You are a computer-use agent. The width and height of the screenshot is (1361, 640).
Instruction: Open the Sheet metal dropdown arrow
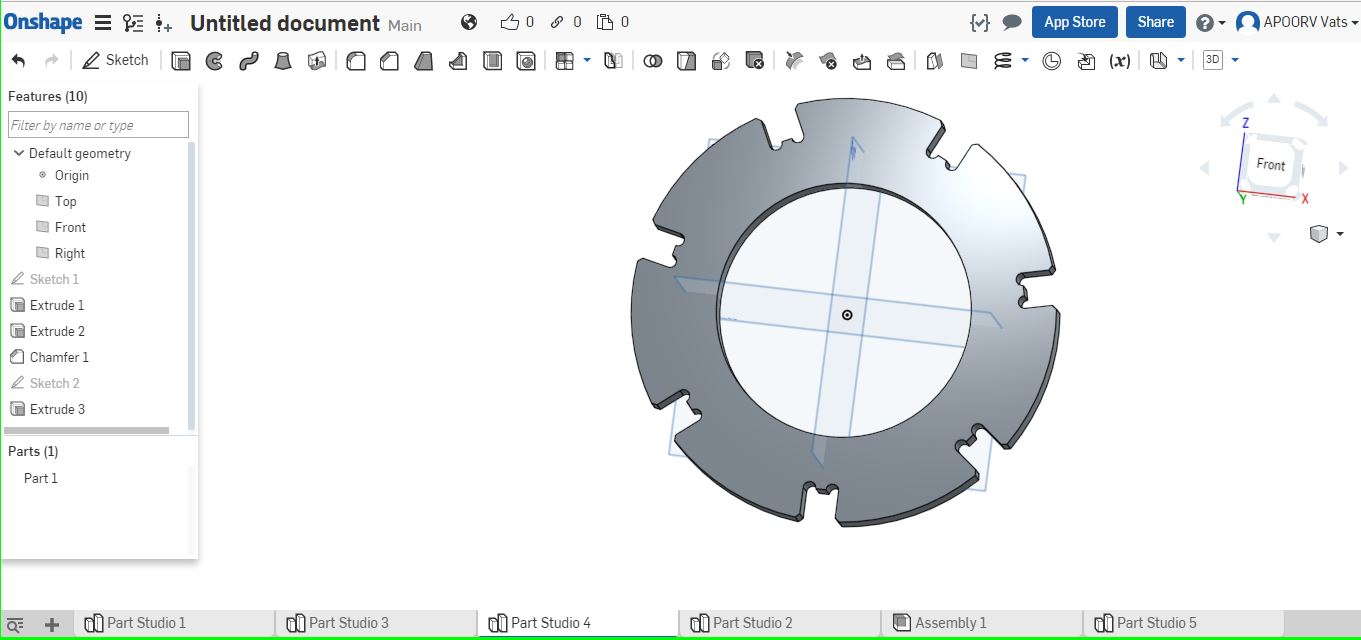[x=1181, y=60]
